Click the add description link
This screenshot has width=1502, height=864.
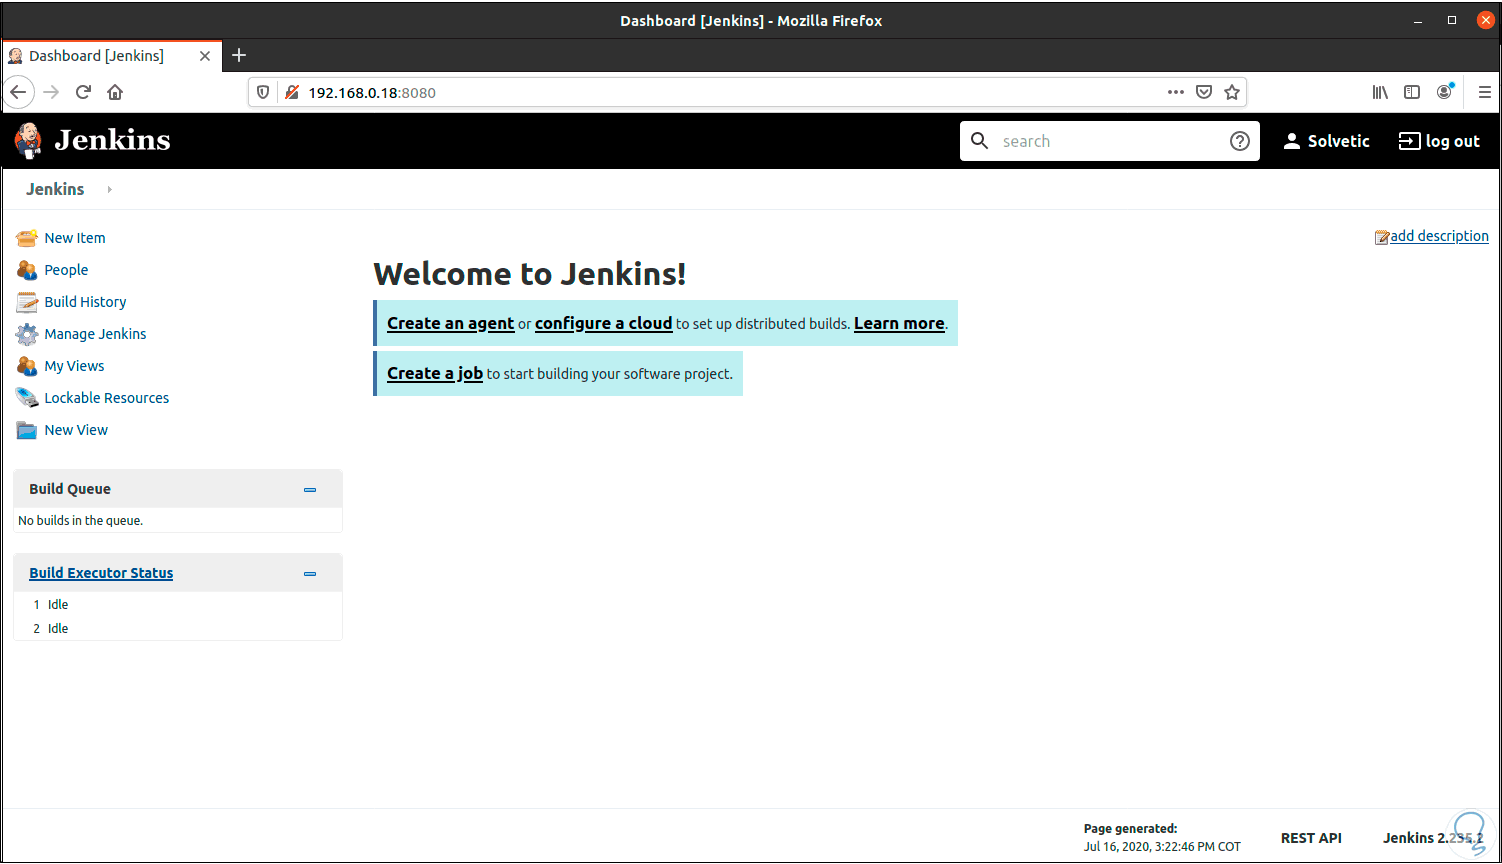click(1439, 236)
